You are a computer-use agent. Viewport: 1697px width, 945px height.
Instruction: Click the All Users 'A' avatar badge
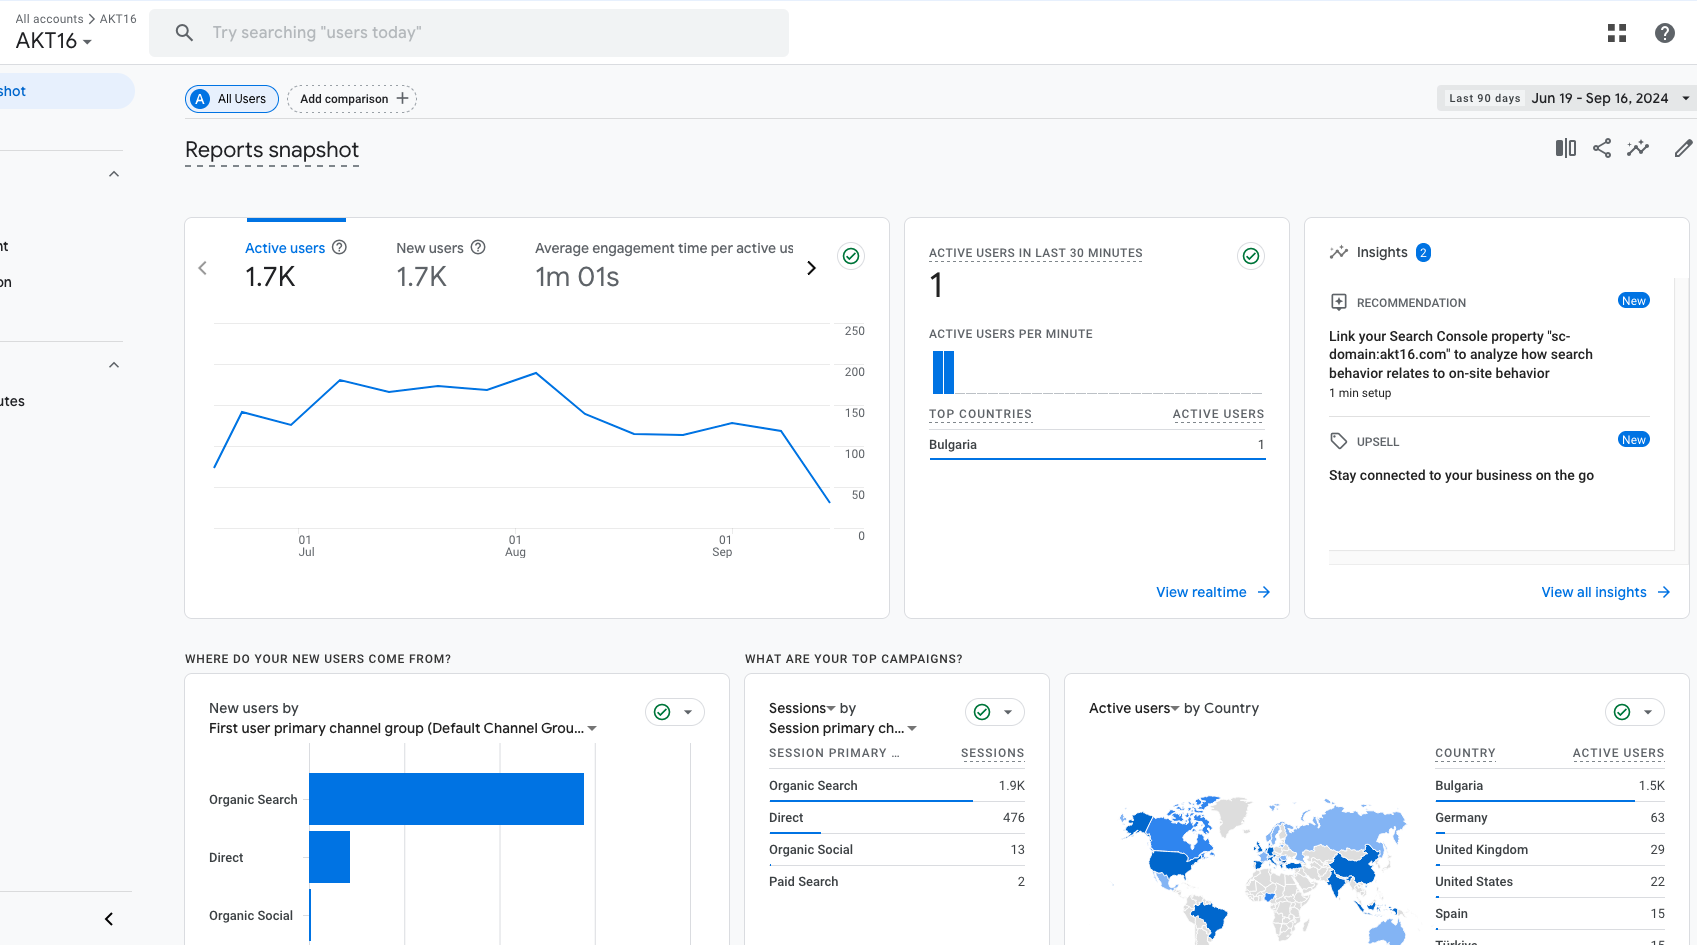[x=200, y=99]
